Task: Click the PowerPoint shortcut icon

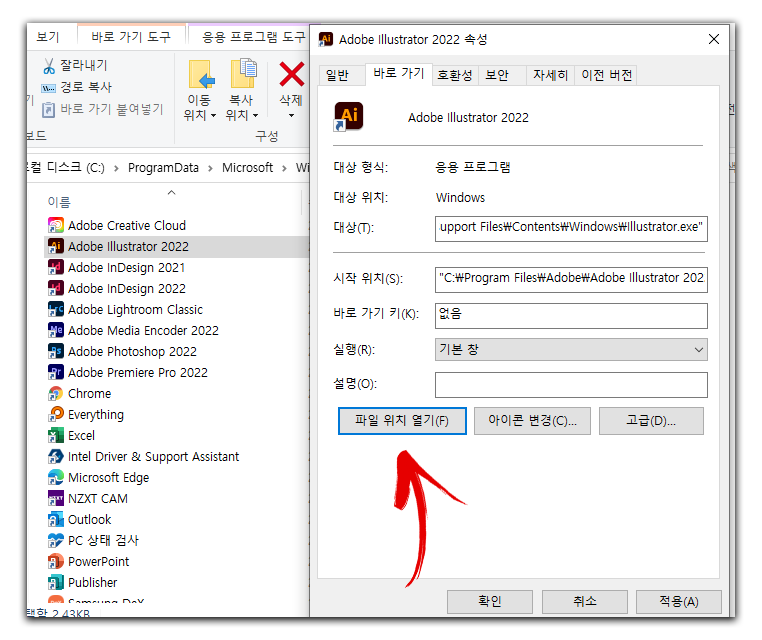Action: tap(56, 561)
